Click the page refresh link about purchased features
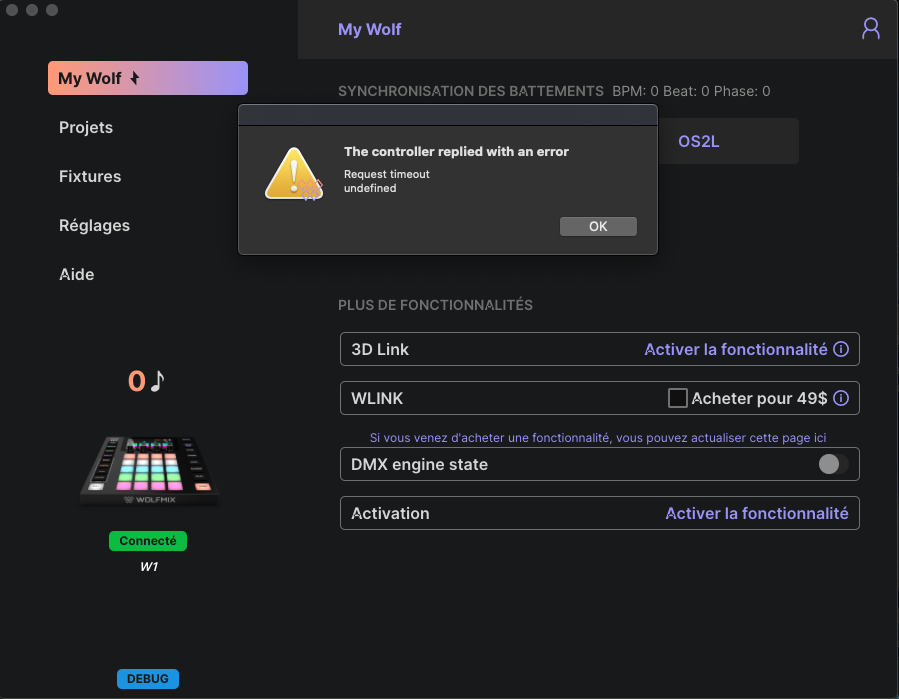Image resolution: width=899 pixels, height=699 pixels. click(x=598, y=438)
